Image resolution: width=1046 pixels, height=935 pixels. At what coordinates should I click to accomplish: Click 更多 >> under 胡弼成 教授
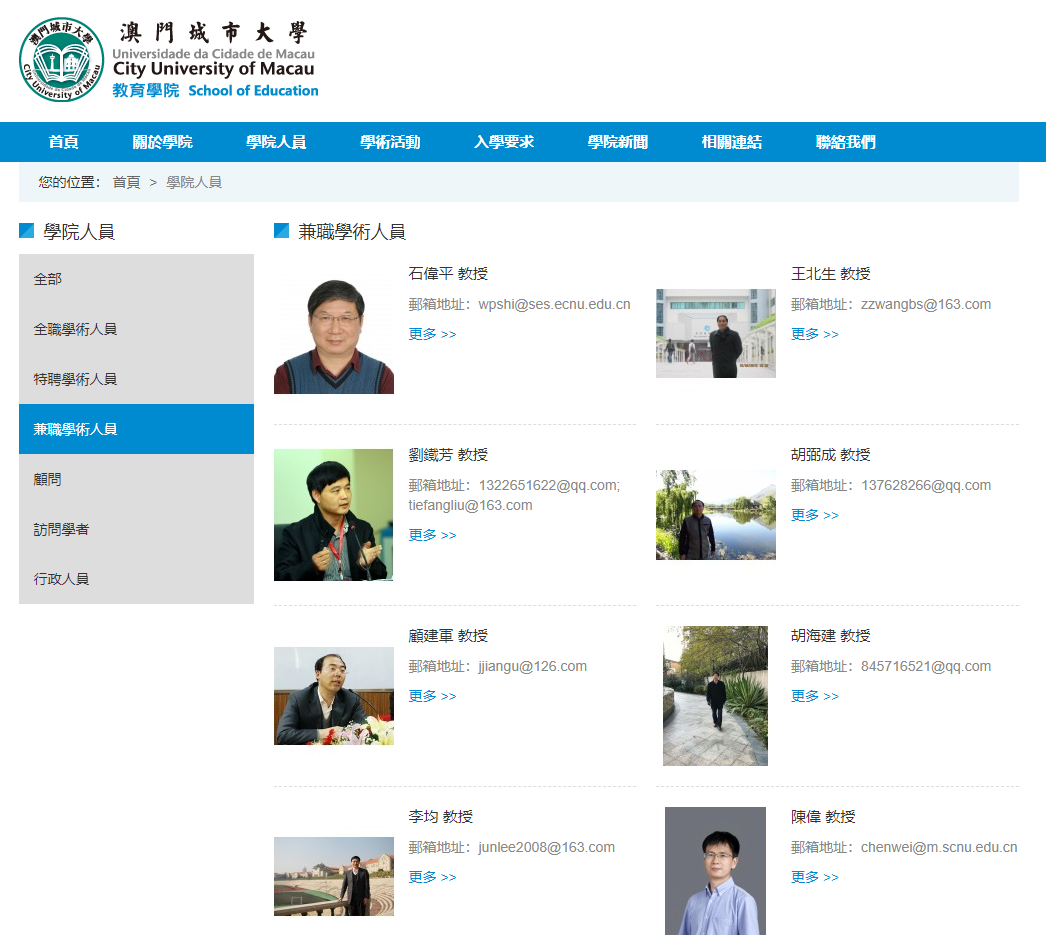(x=815, y=515)
